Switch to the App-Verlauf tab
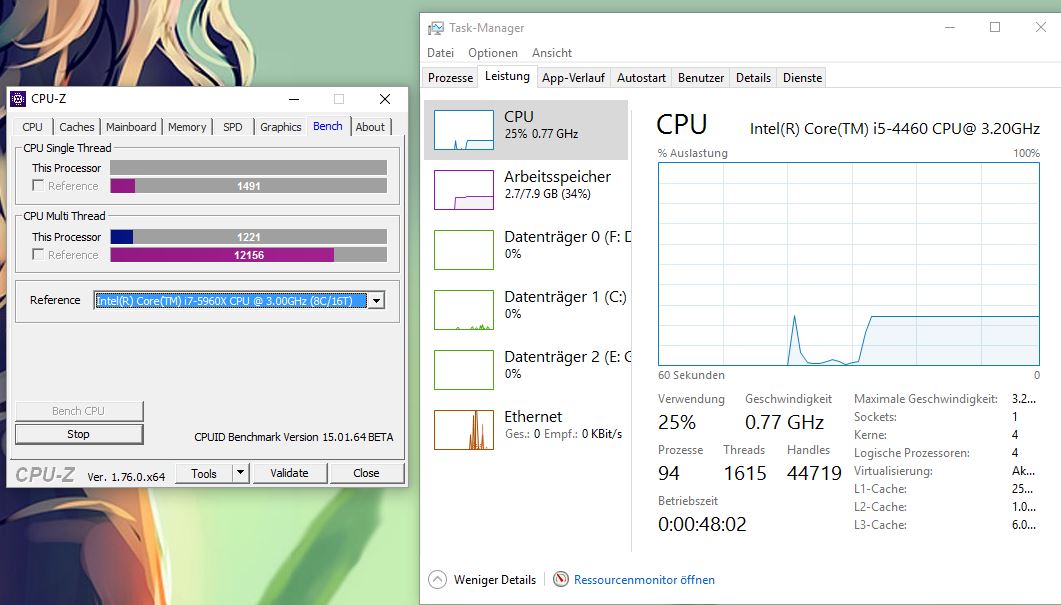This screenshot has width=1061, height=605. click(573, 78)
